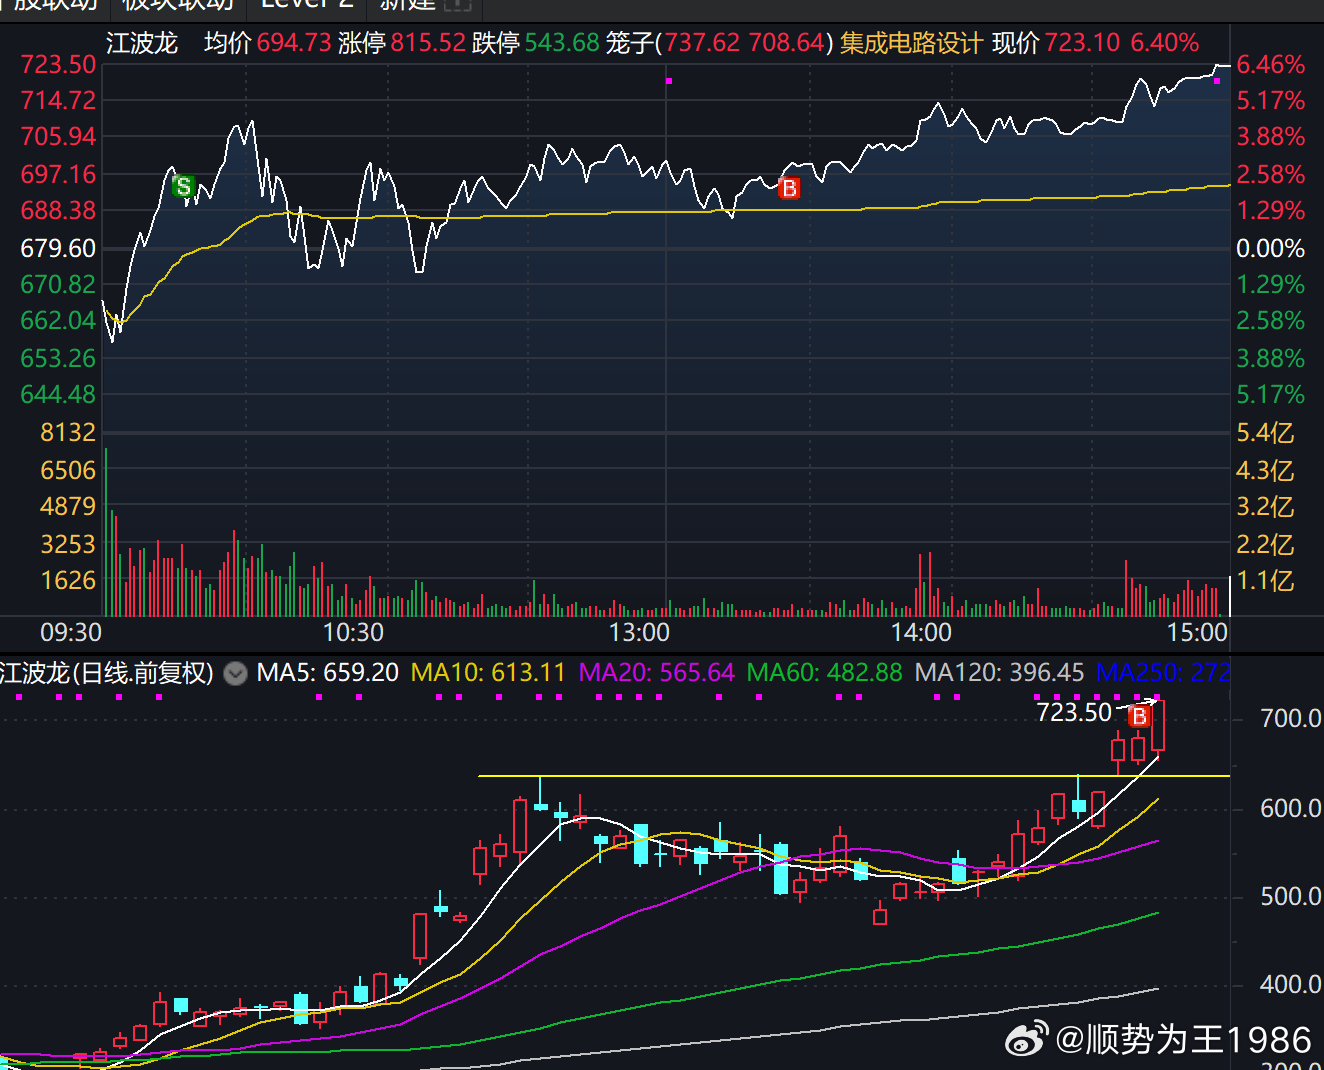
Task: Select the MA10: 613.11 indicator label
Action: [x=488, y=673]
